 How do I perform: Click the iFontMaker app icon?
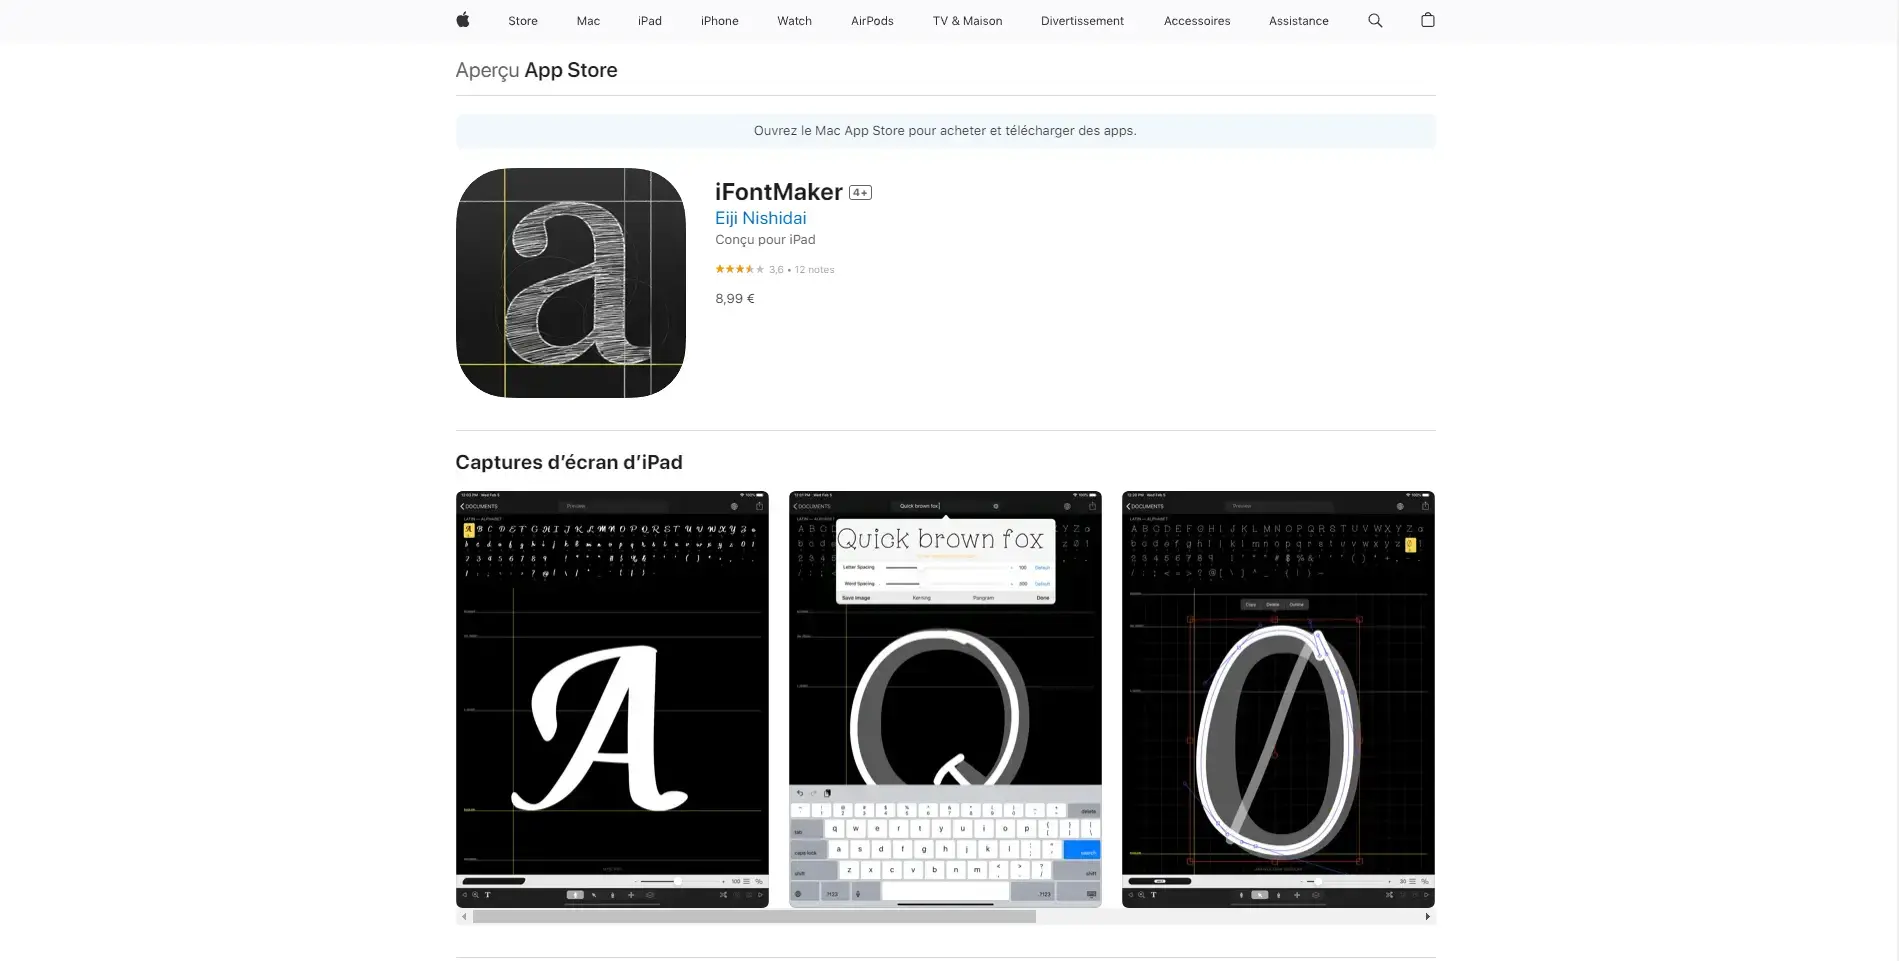point(570,283)
